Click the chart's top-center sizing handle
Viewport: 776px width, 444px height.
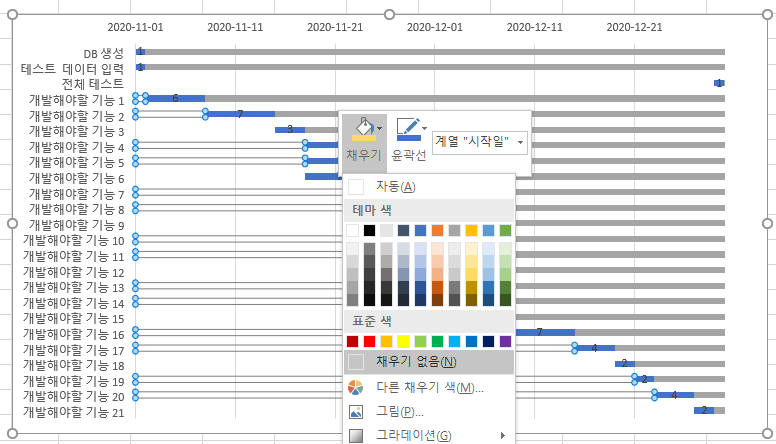[389, 14]
